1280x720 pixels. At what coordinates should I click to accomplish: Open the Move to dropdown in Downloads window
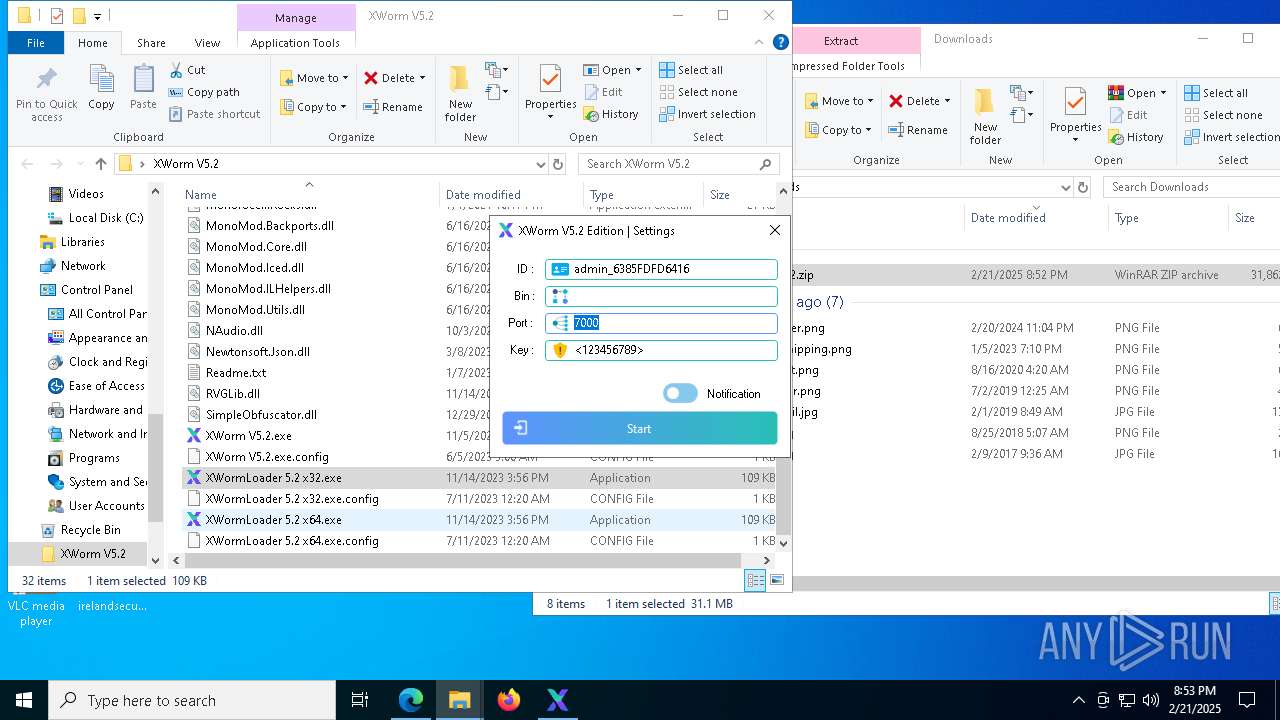(838, 100)
